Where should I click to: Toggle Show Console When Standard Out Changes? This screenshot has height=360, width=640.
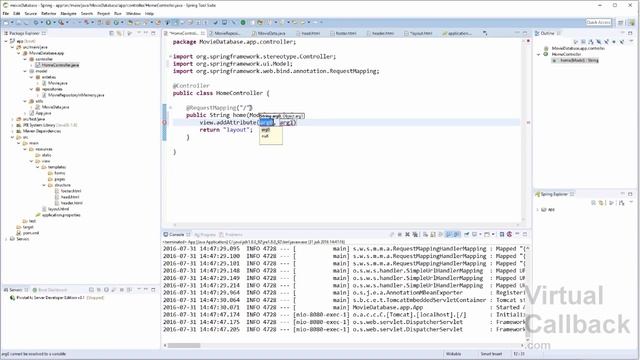449,234
